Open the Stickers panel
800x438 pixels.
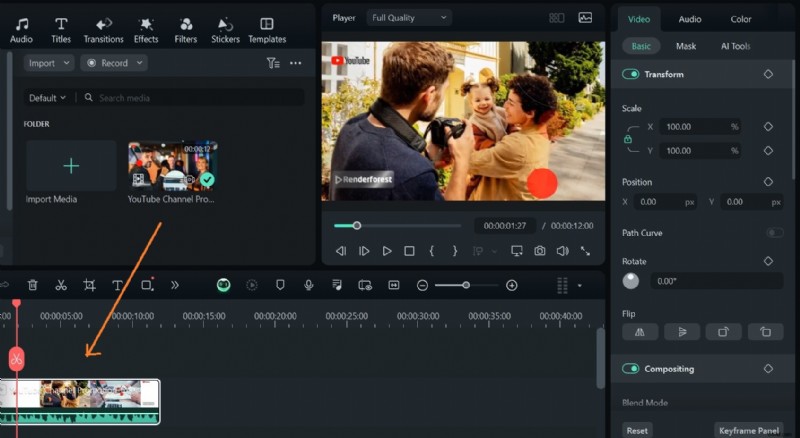pos(225,29)
